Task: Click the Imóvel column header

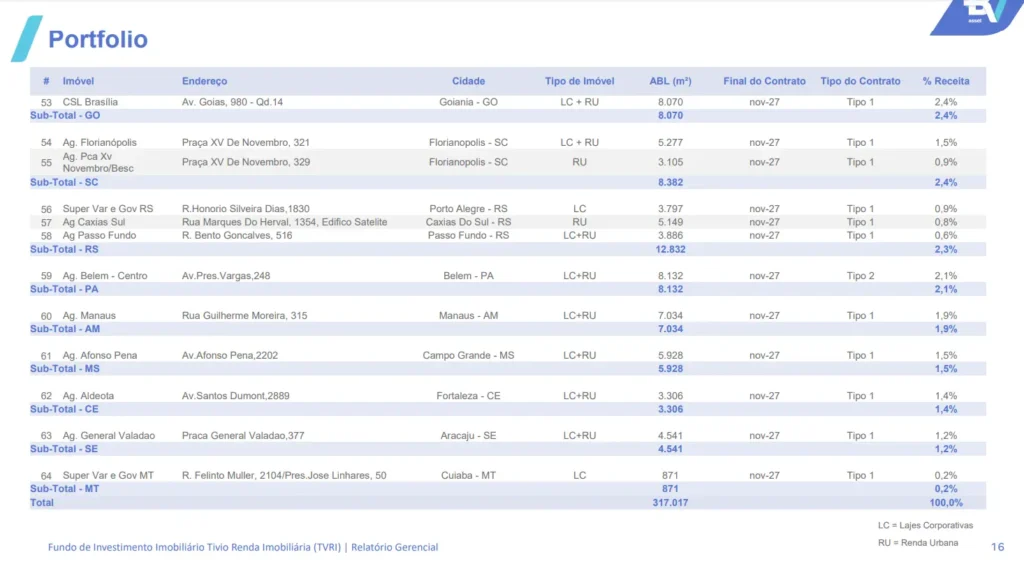Action: click(x=78, y=81)
